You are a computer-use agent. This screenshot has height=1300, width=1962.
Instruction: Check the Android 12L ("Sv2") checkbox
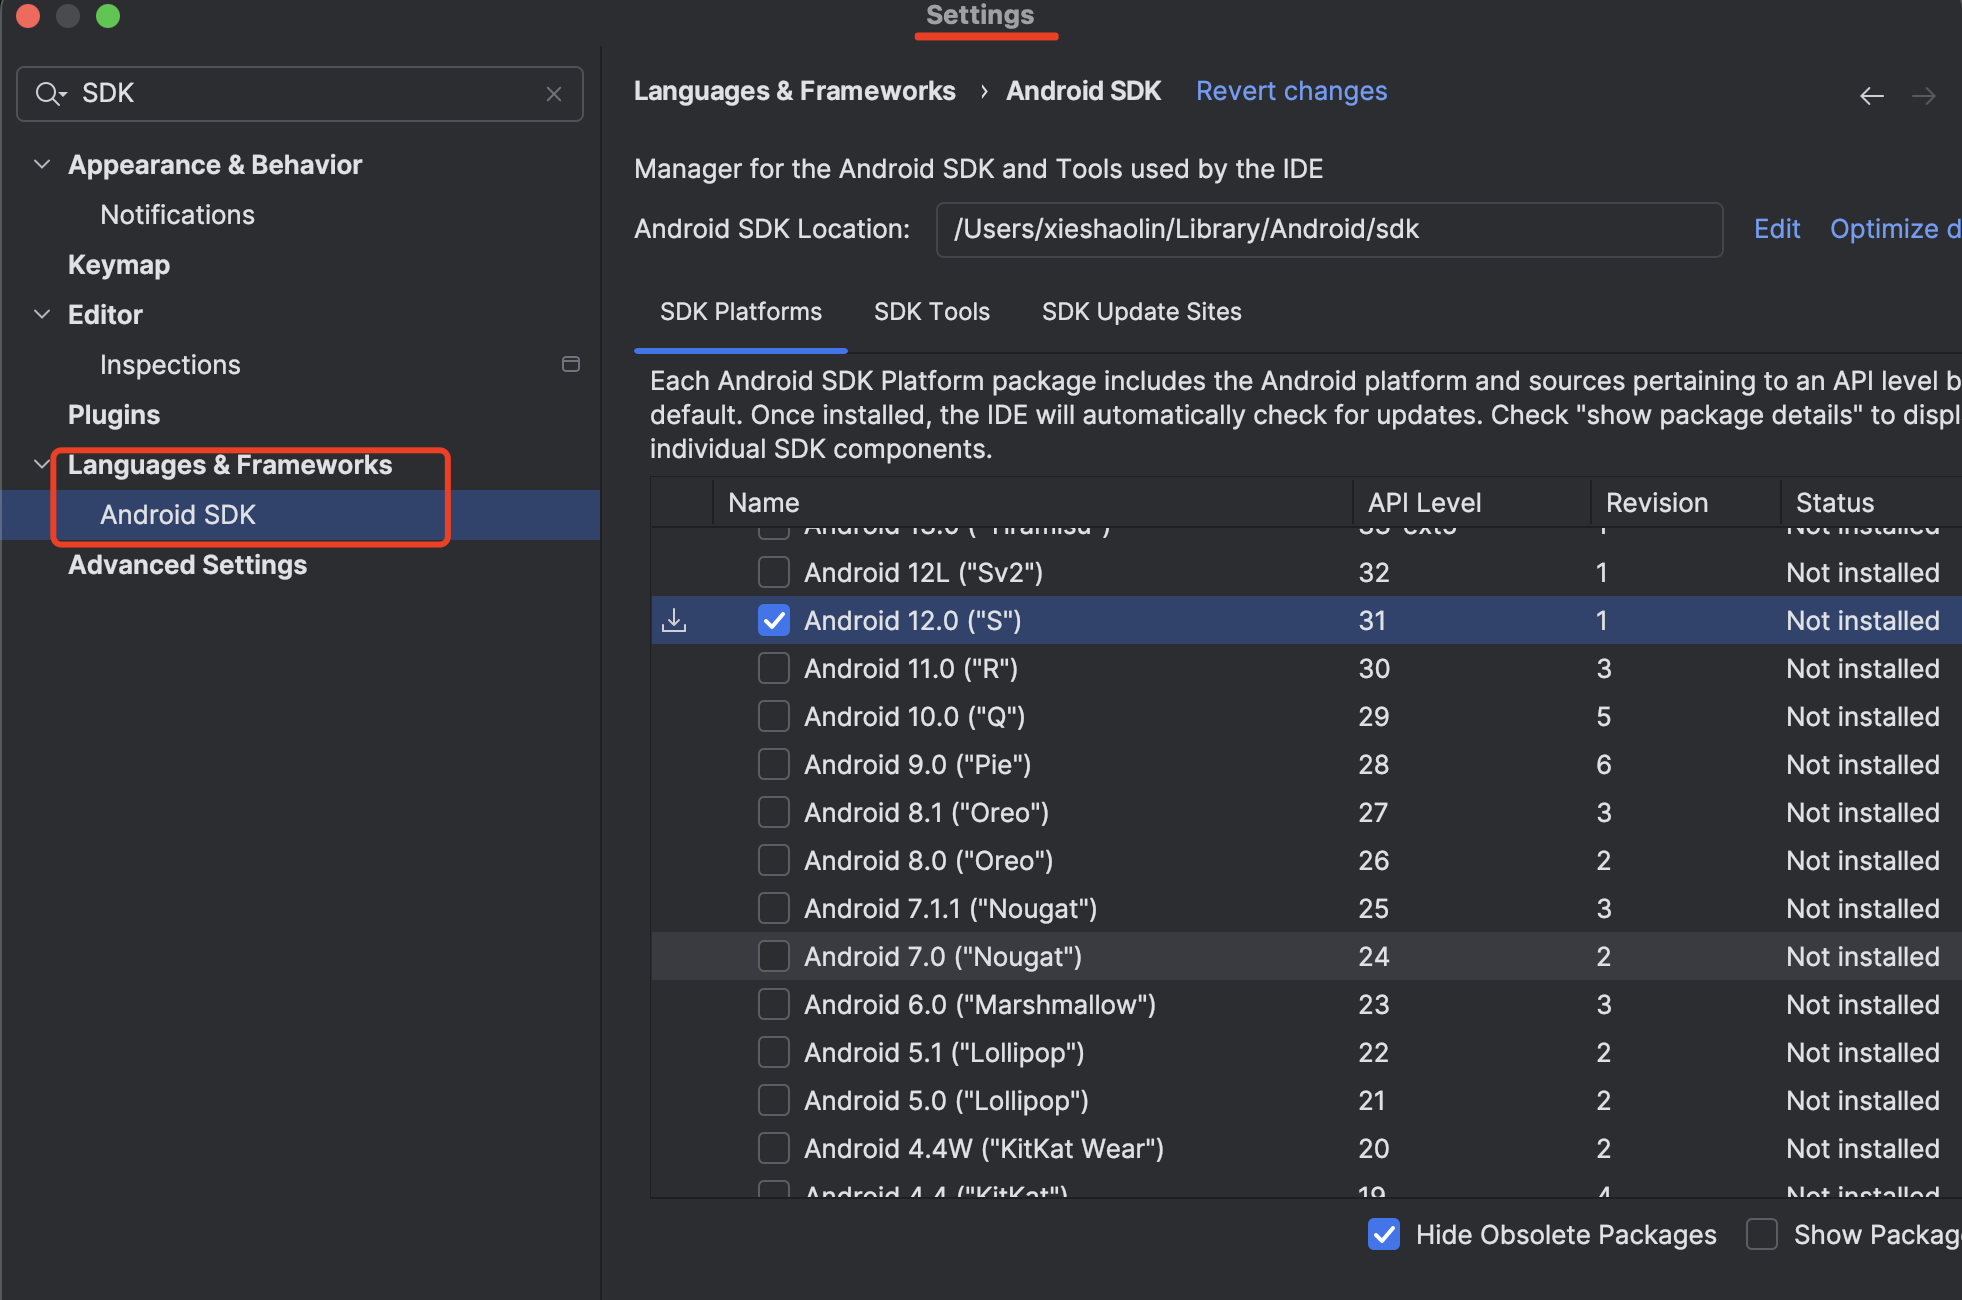[774, 572]
